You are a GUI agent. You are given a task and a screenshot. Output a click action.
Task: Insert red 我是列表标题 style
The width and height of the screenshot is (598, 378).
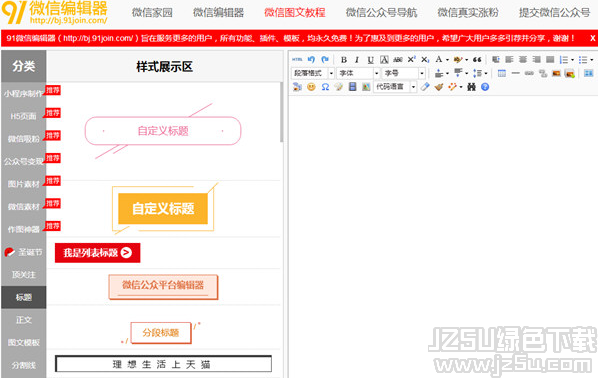98,253
